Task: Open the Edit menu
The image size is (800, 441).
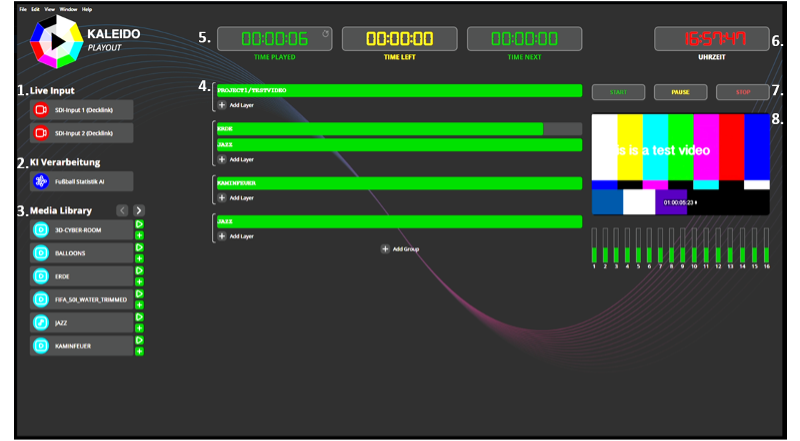Action: coord(35,9)
